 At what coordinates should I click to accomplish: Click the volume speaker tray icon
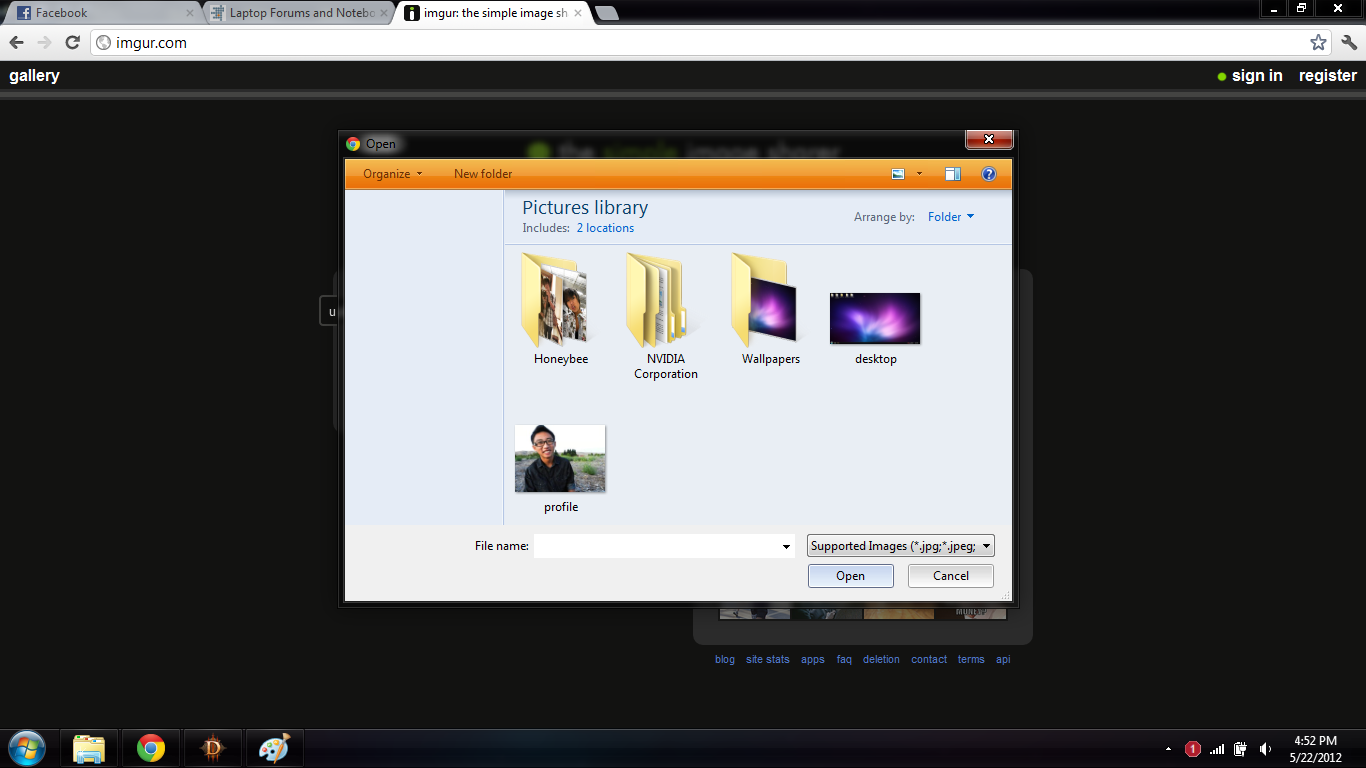[x=1266, y=749]
